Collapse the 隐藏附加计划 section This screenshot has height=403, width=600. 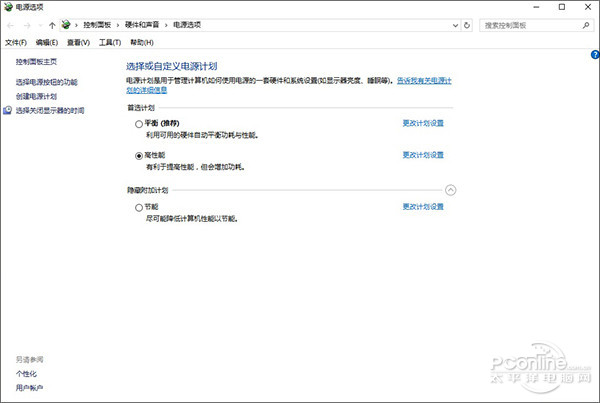coord(450,189)
